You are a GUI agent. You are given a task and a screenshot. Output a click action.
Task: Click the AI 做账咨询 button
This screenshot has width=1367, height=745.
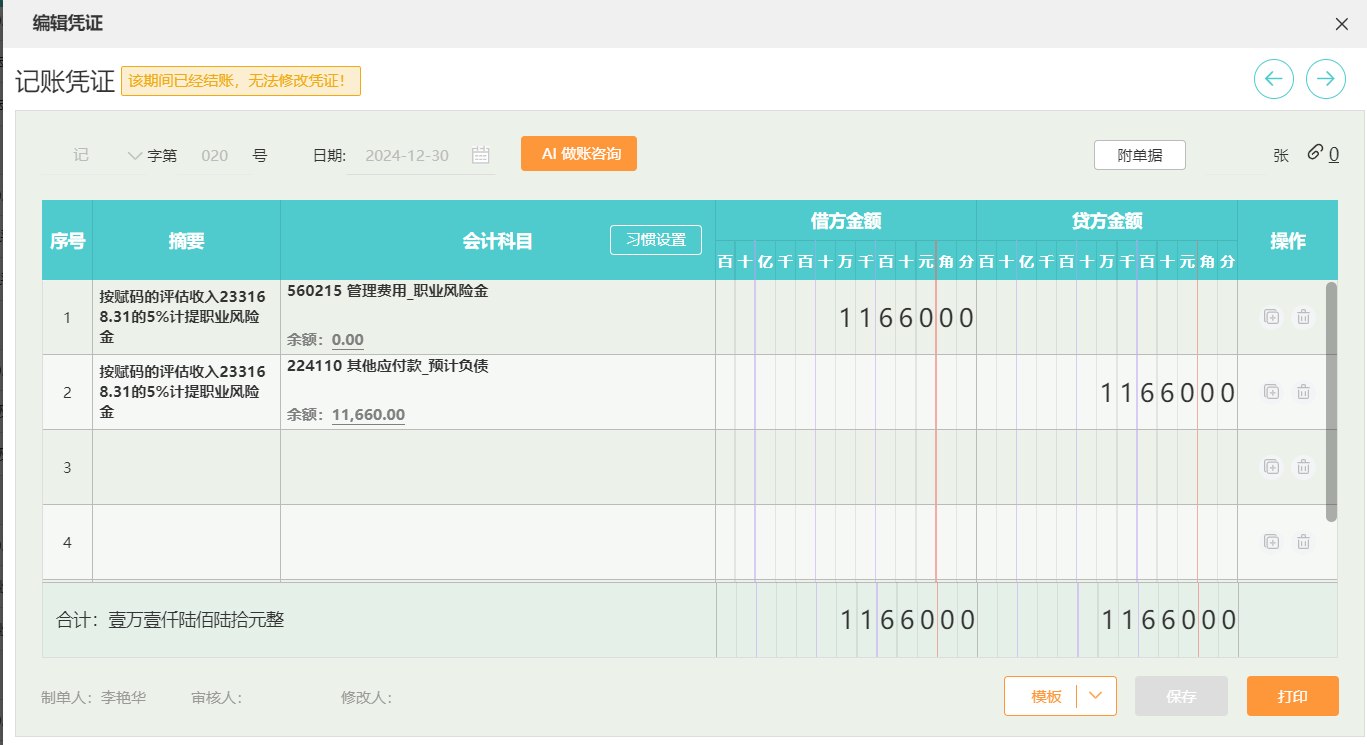[x=579, y=154]
